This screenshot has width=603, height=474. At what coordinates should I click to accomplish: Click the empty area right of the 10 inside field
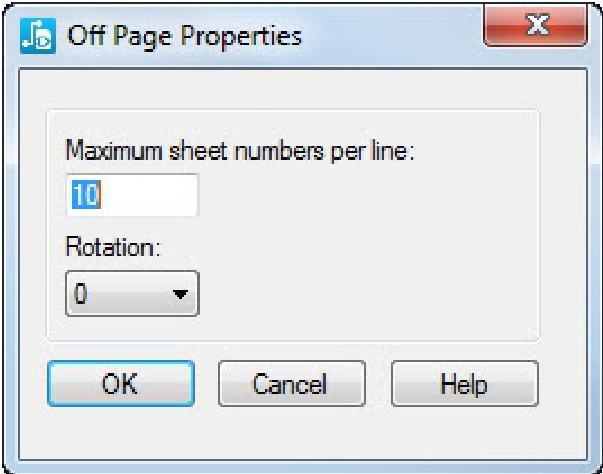[x=150, y=196]
